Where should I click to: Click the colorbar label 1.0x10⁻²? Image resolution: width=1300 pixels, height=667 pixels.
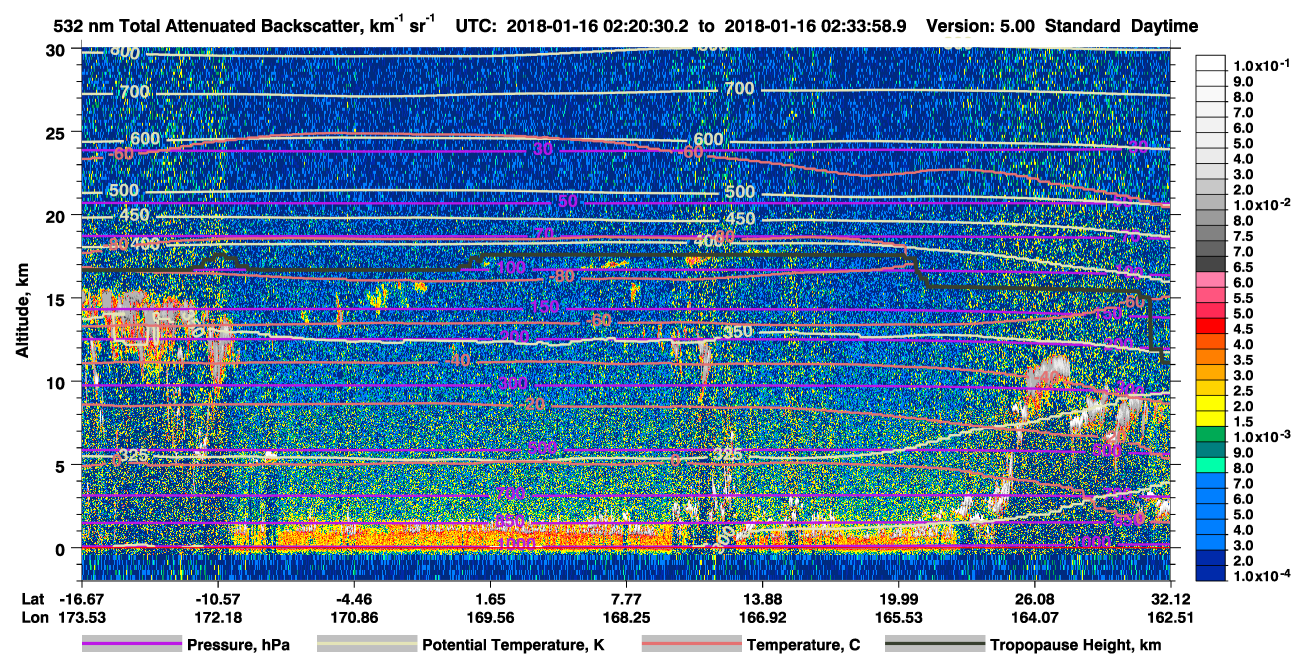point(1264,204)
